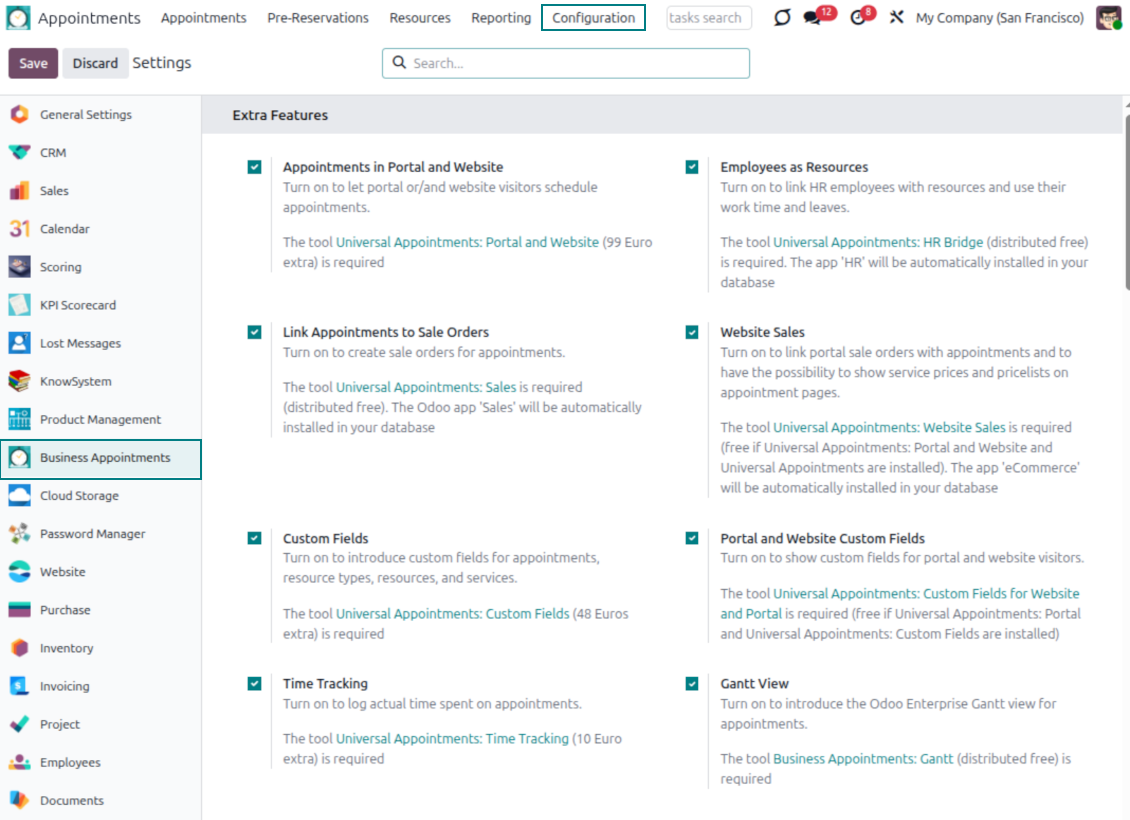This screenshot has width=1130, height=820.
Task: Open the Configuration menu
Action: point(593,18)
